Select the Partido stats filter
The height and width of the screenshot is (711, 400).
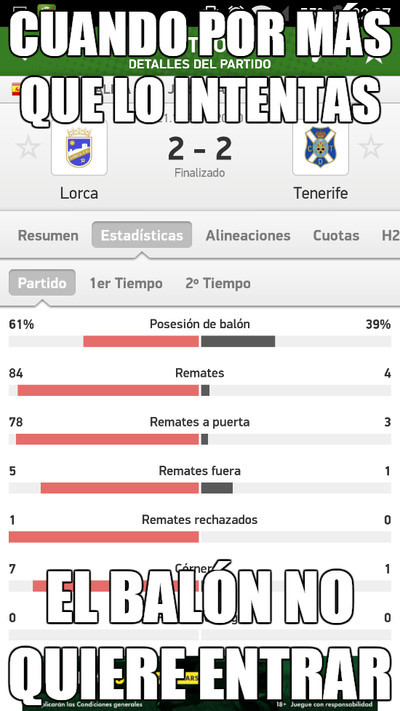click(42, 283)
